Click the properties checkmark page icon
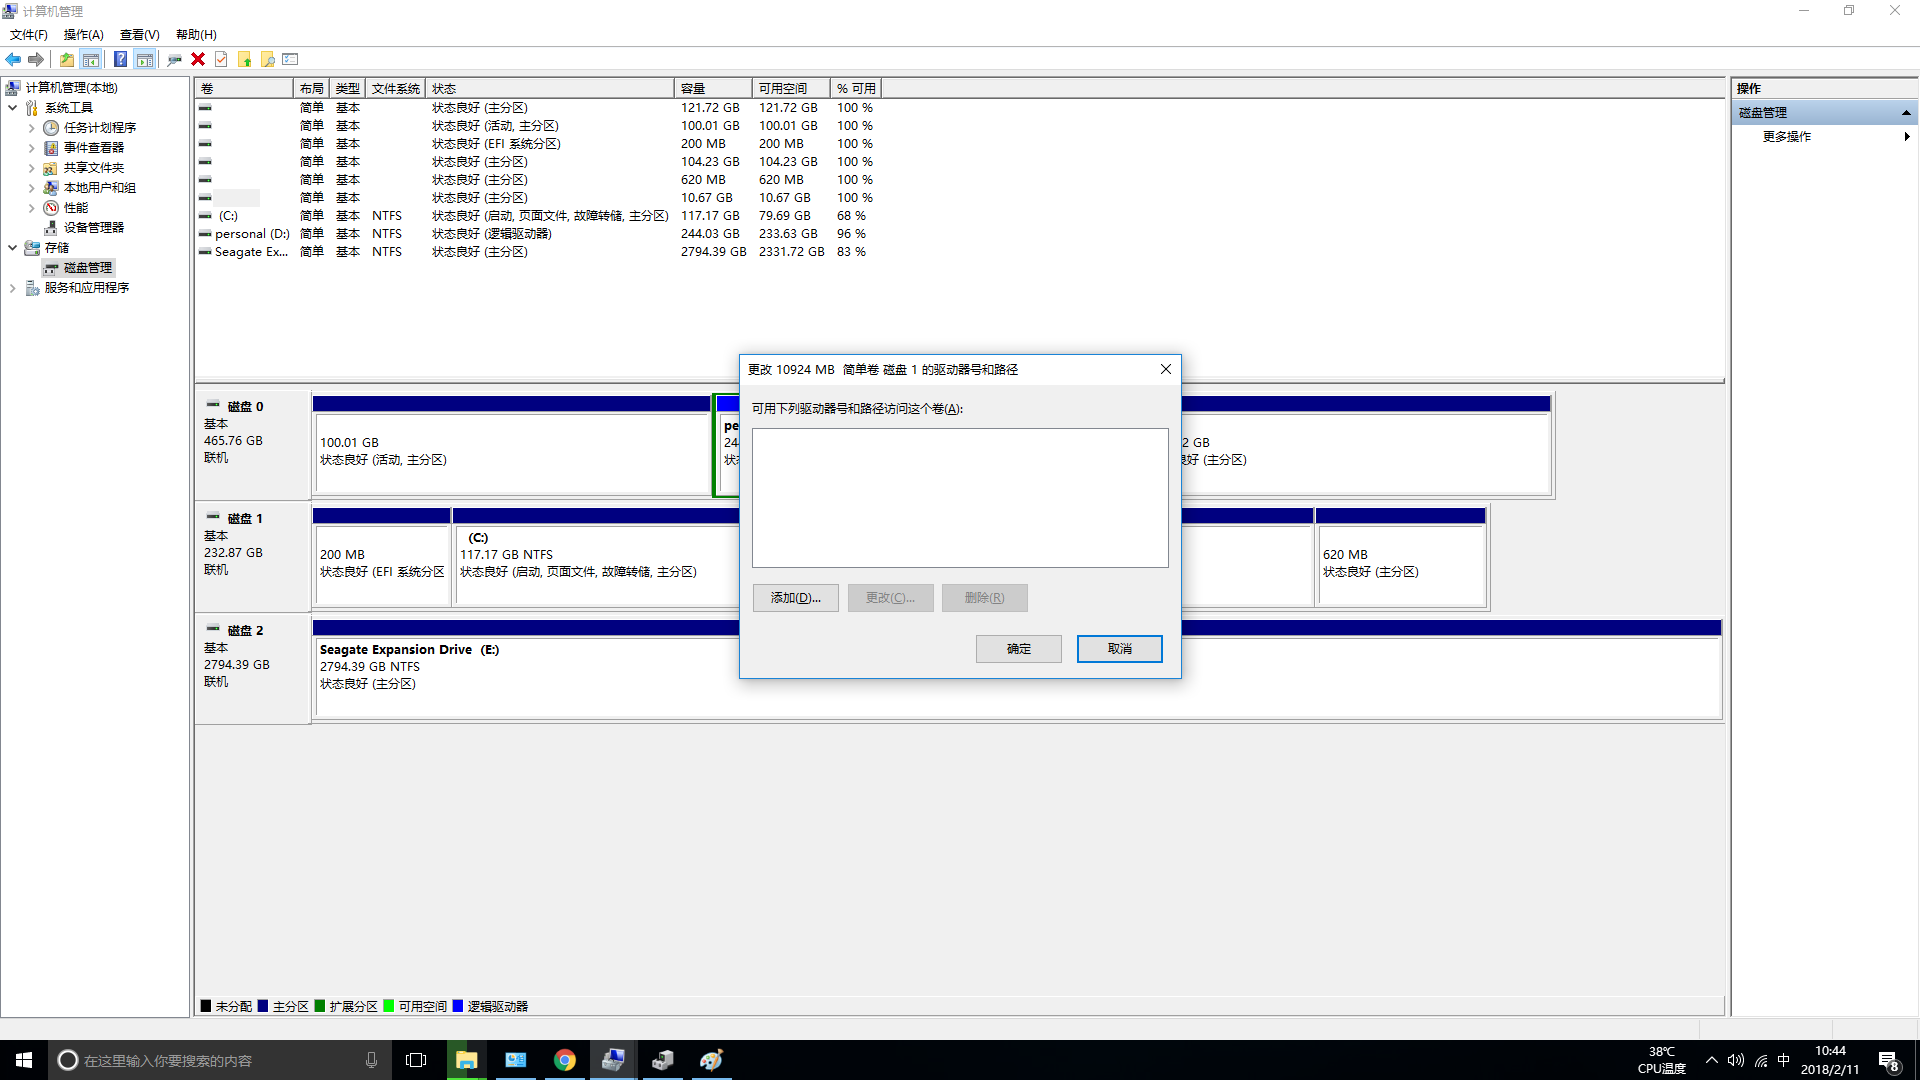 click(x=221, y=59)
